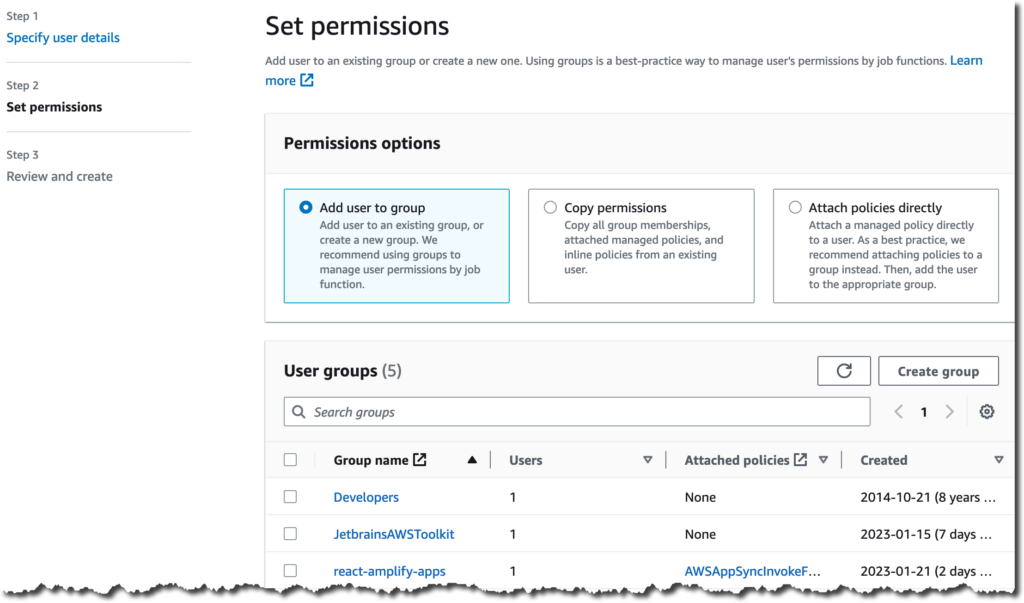Choose Attach policies directly option

(x=795, y=208)
